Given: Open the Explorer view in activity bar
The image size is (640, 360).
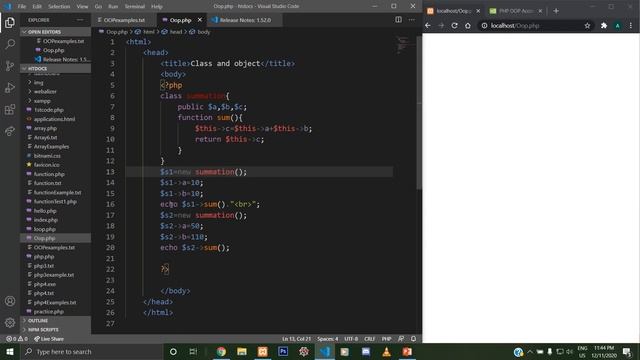Looking at the screenshot, I should pyautogui.click(x=10, y=22).
